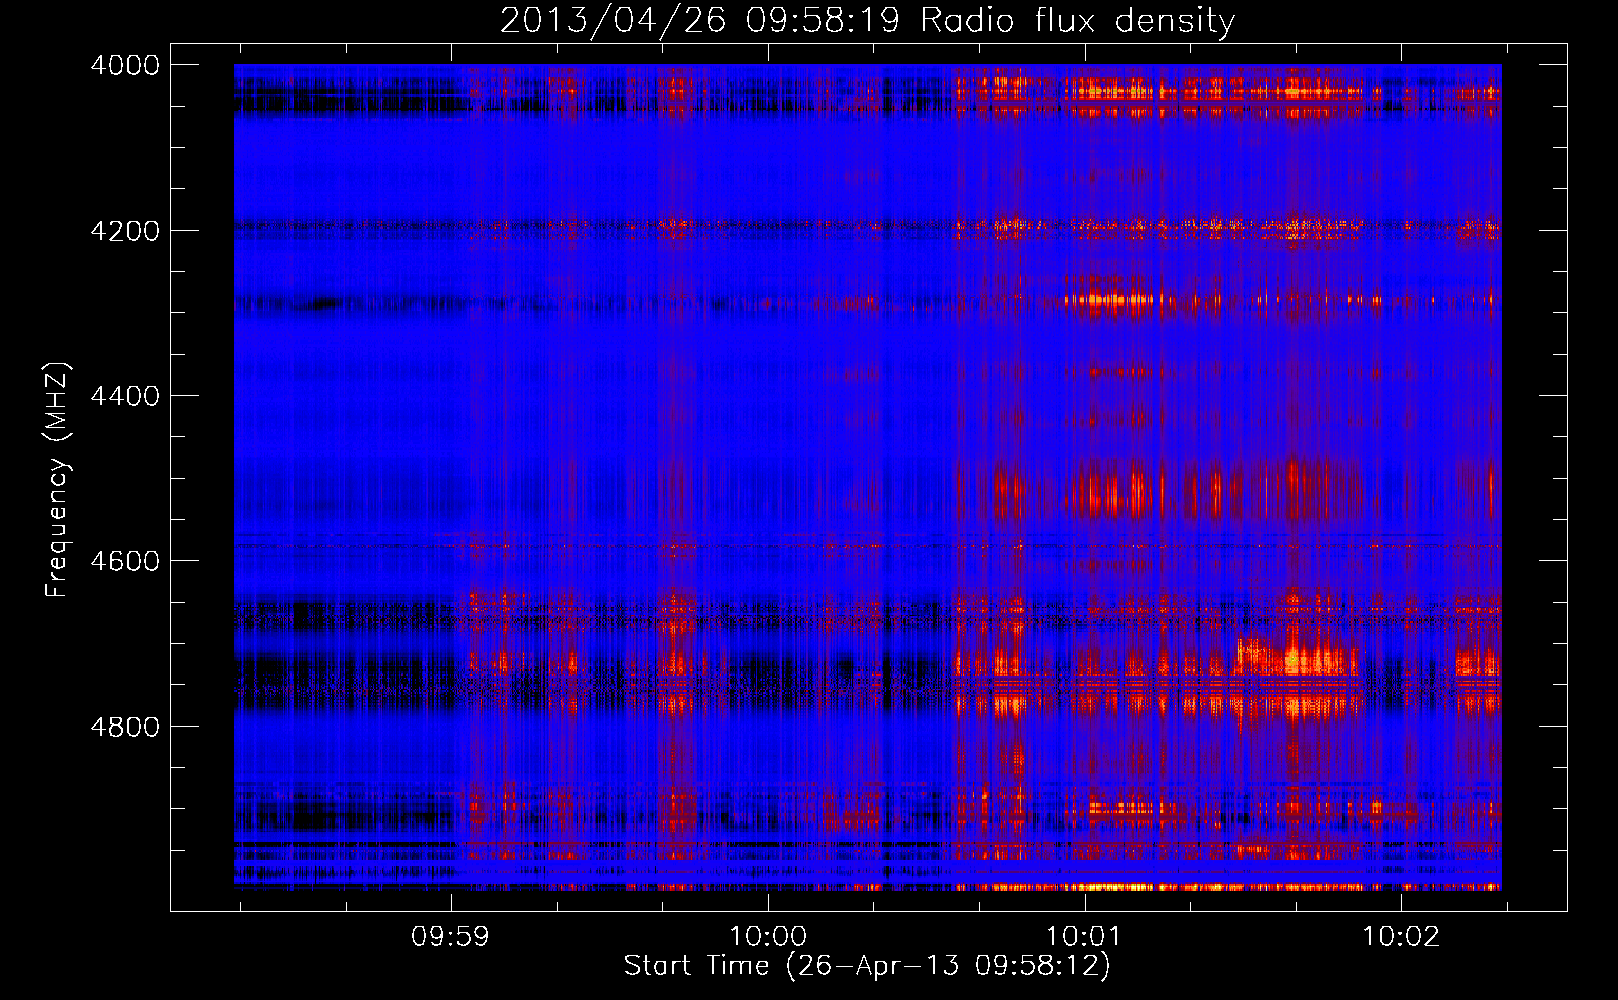Click the '09:59' time axis label
This screenshot has height=1000, width=1618.
point(450,937)
